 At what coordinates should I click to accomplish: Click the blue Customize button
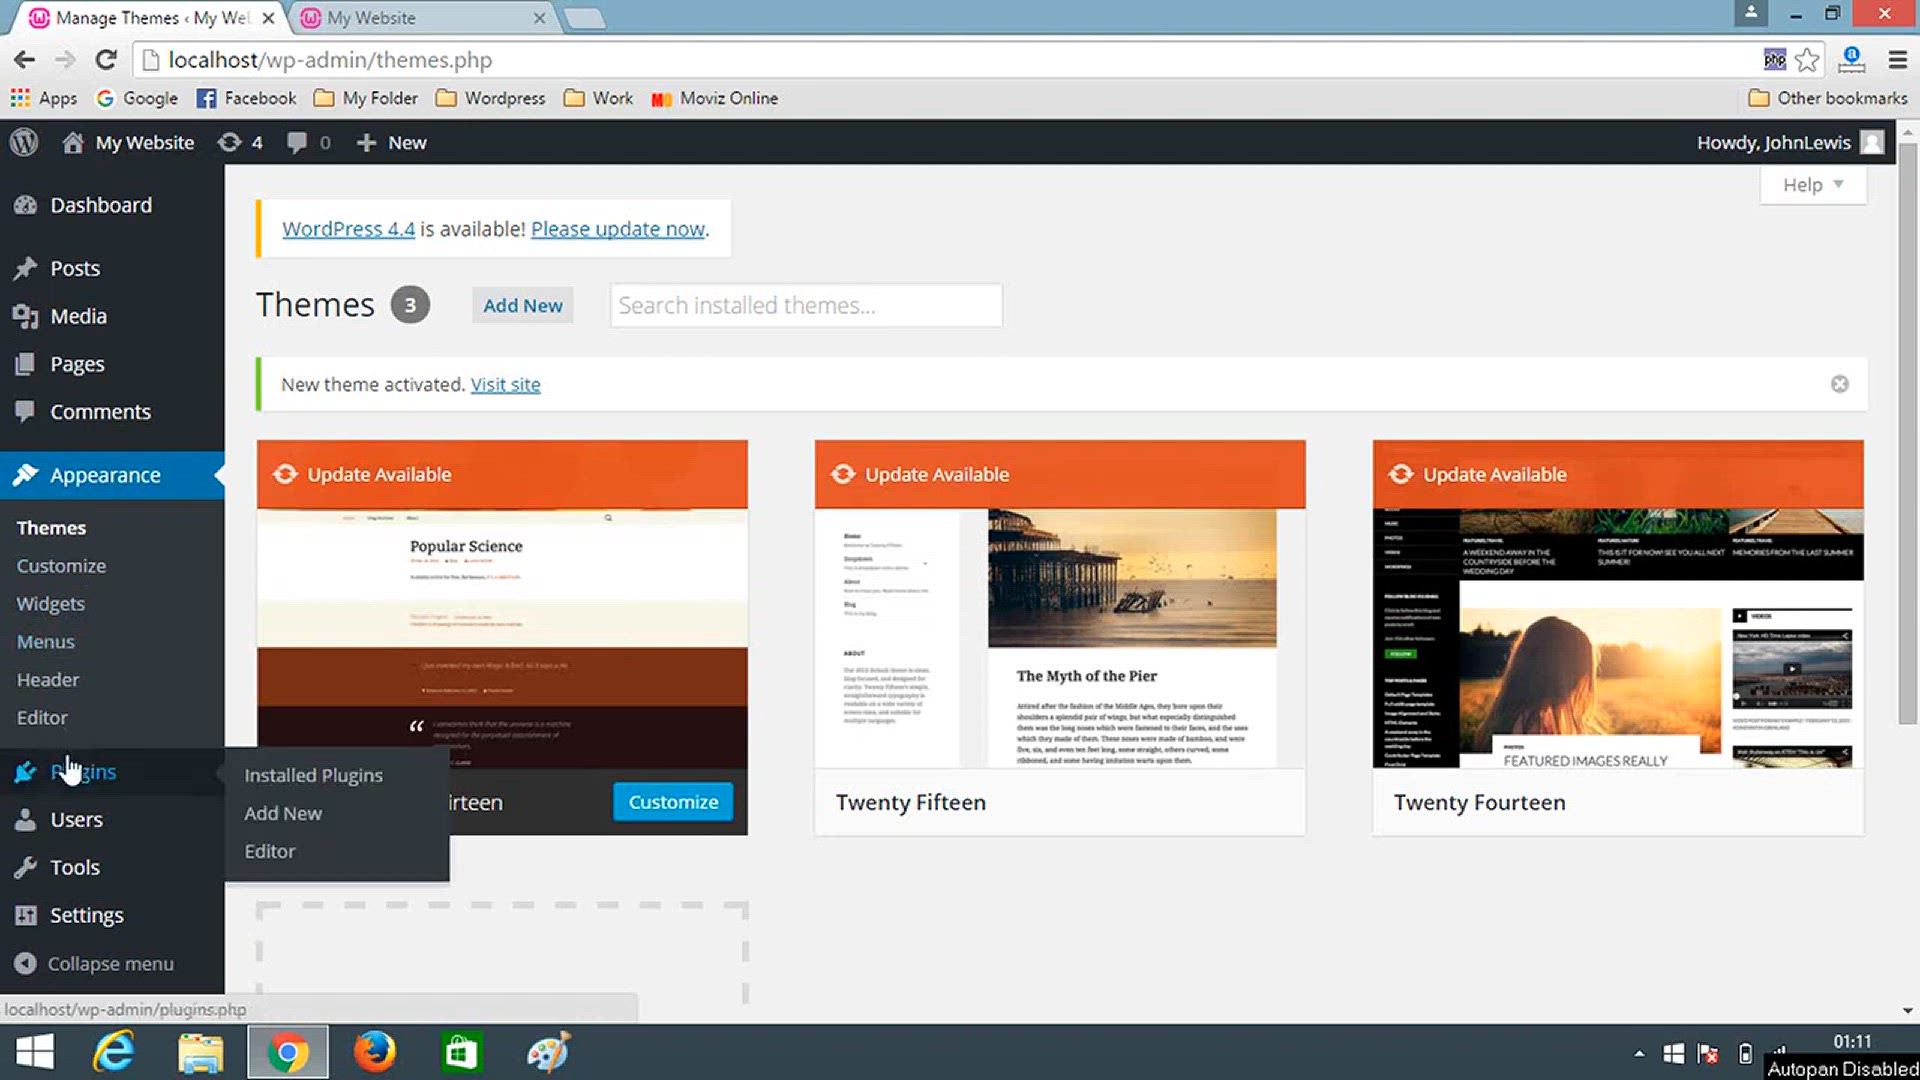(673, 802)
